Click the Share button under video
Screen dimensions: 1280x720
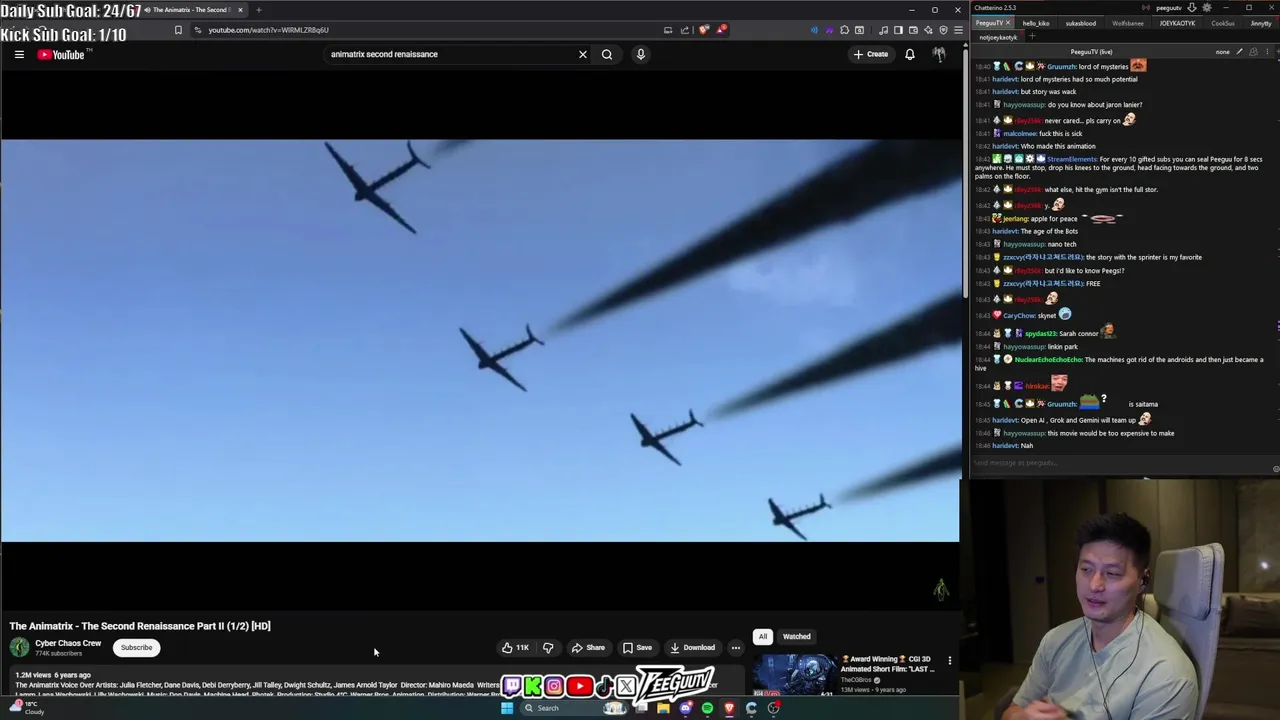(588, 647)
